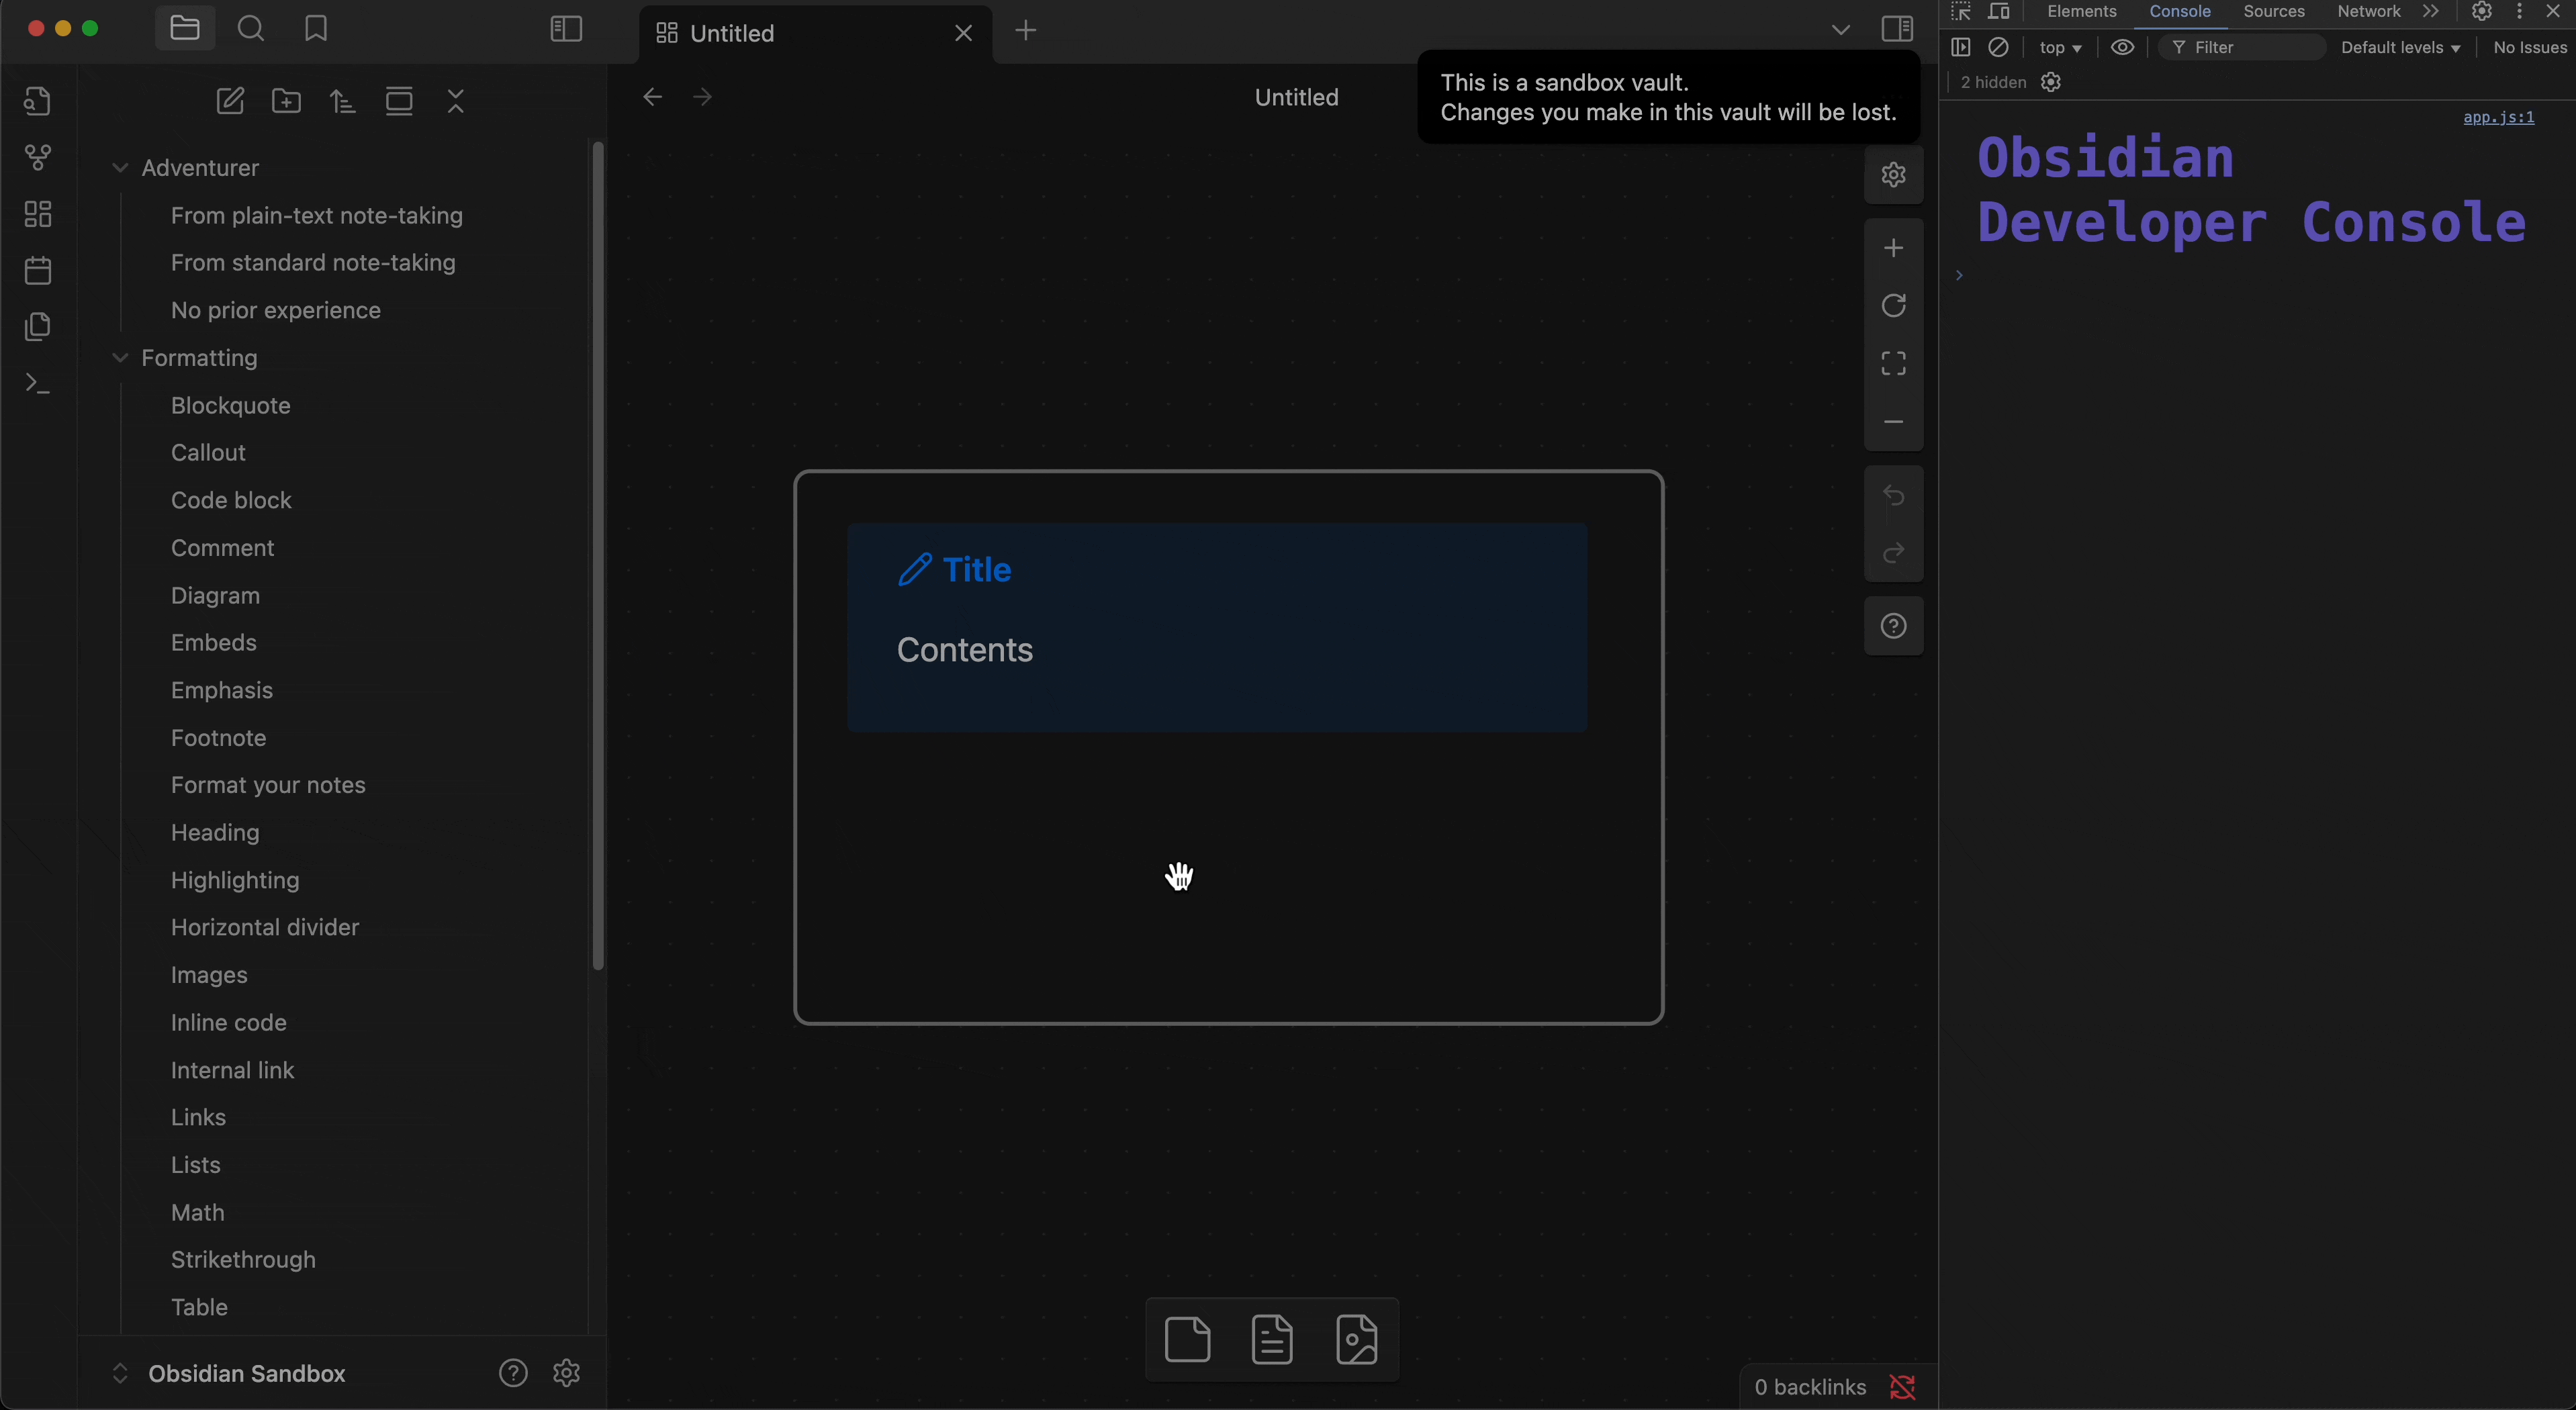Redo the canvas action
This screenshot has height=1410, width=2576.
coord(1894,553)
